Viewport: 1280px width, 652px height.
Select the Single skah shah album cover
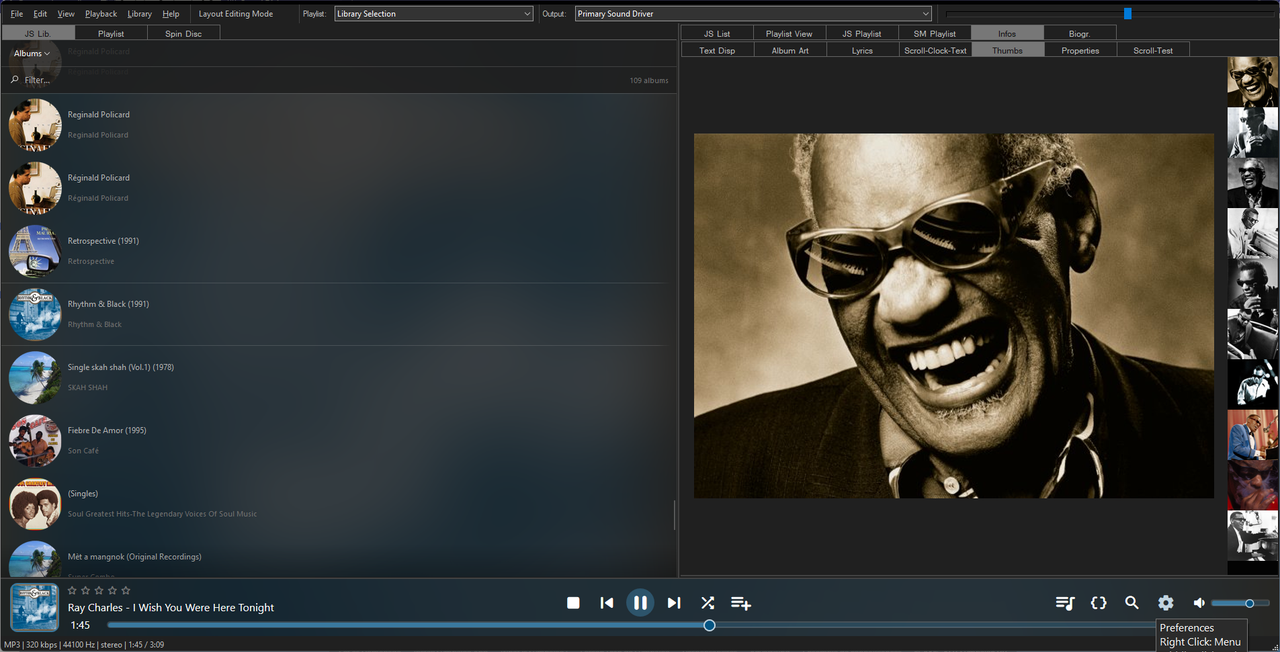click(x=35, y=377)
